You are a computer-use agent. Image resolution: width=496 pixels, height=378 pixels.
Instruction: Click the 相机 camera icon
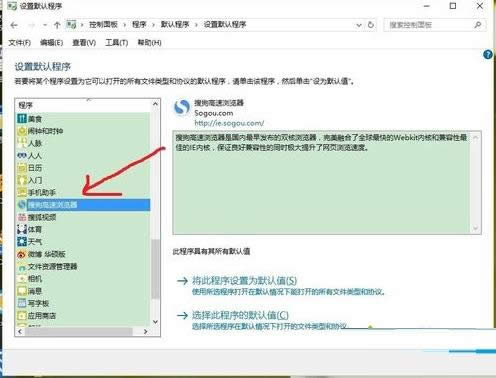(x=22, y=278)
